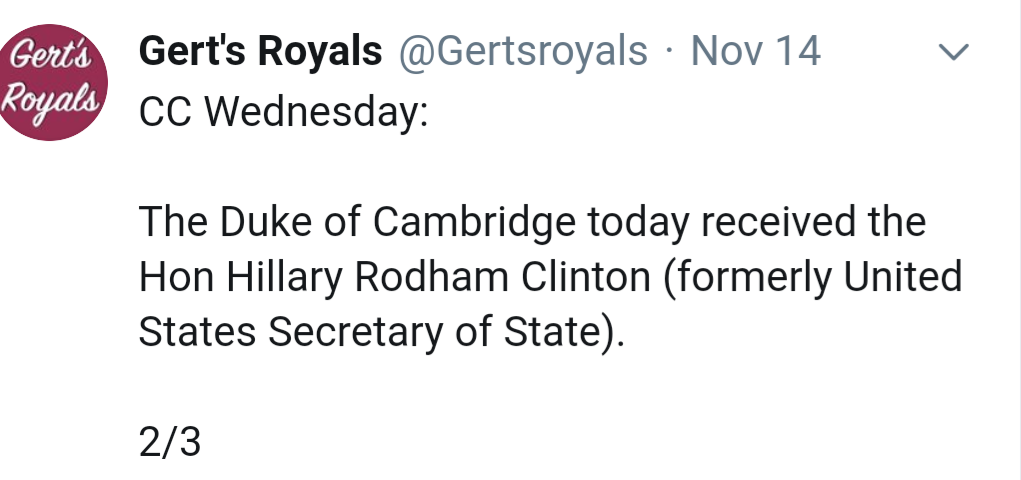Click the Gert's Royals display name
The height and width of the screenshot is (480, 1021).
coord(260,51)
